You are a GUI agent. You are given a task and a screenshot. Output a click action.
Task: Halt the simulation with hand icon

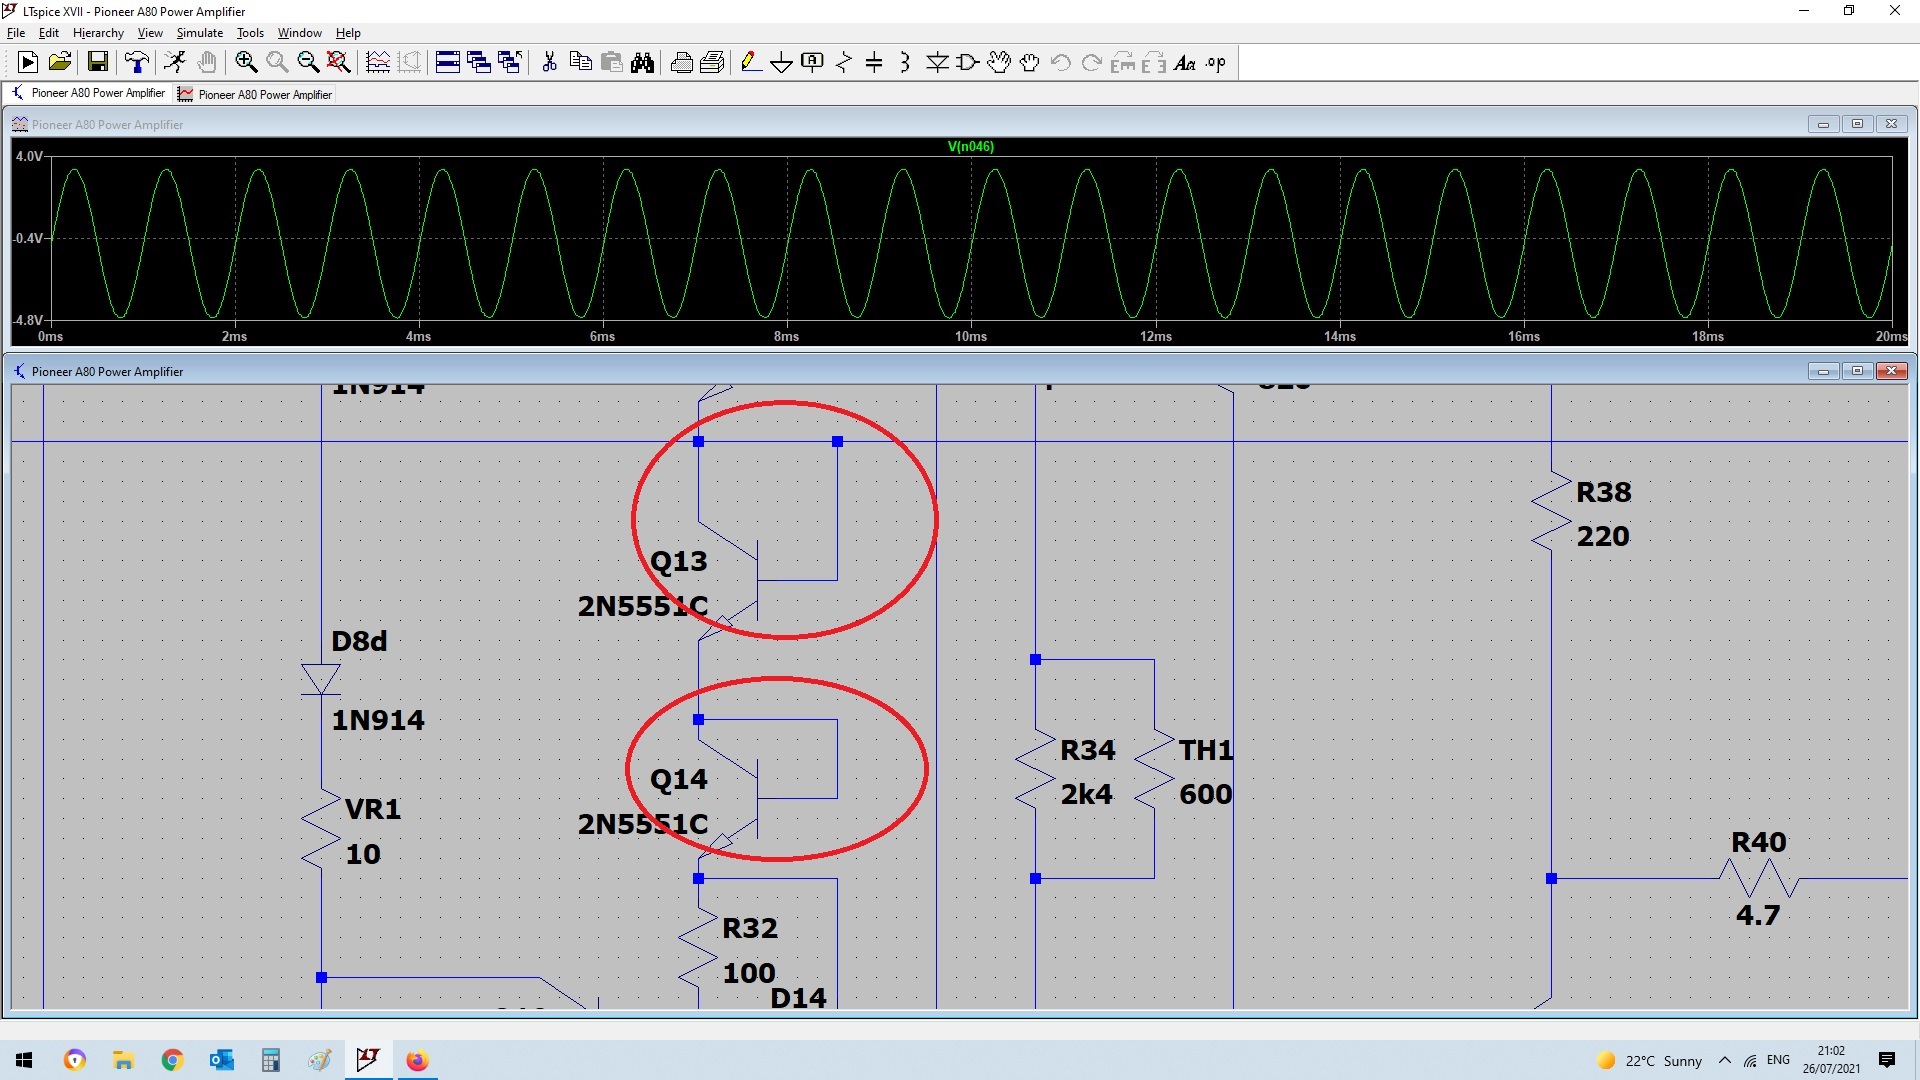click(x=207, y=63)
